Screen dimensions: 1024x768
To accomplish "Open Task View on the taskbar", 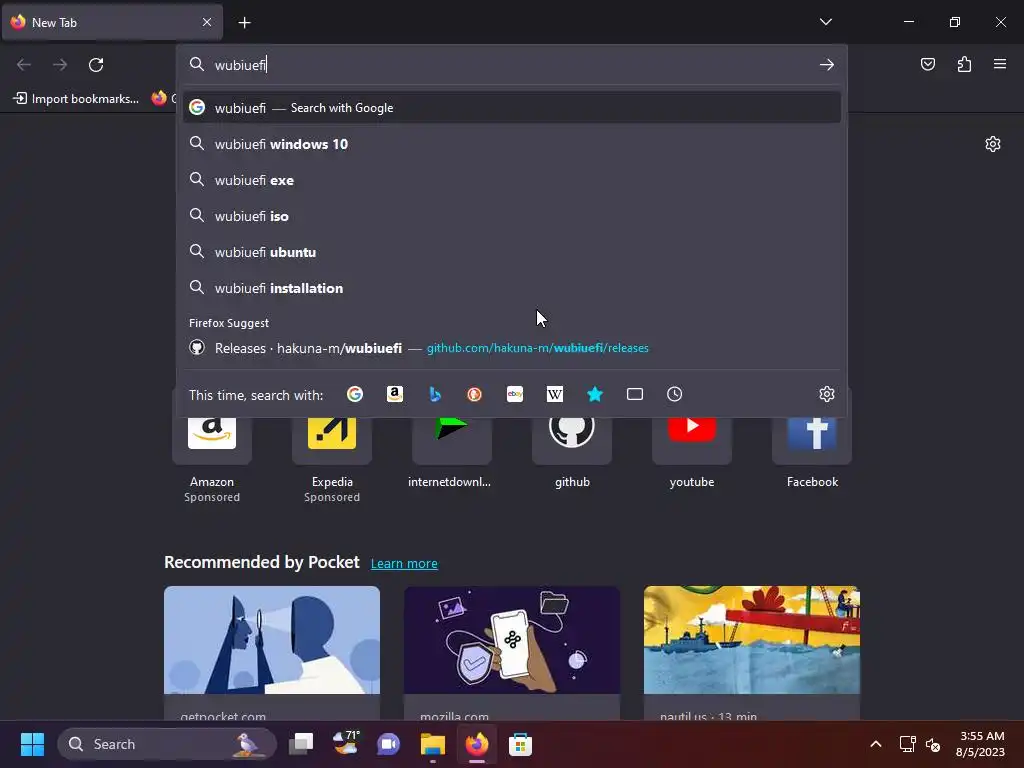I will [x=301, y=744].
